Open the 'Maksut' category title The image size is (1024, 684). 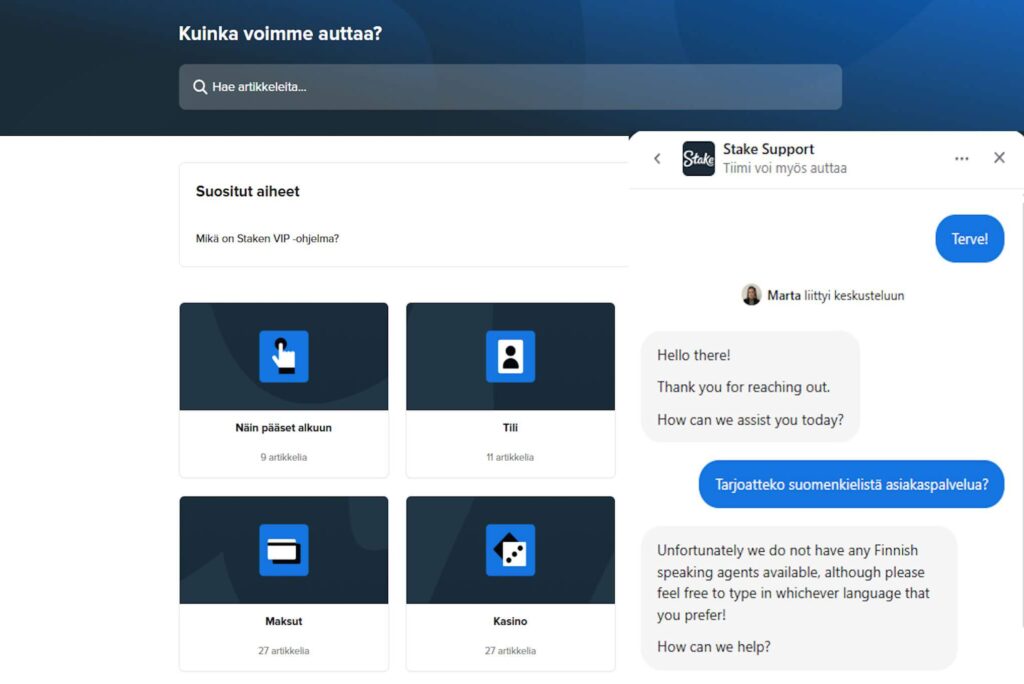pyautogui.click(x=284, y=621)
